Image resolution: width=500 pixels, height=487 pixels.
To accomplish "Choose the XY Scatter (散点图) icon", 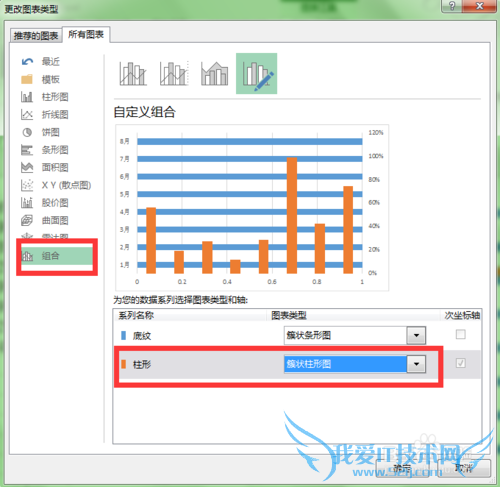I will (27, 185).
